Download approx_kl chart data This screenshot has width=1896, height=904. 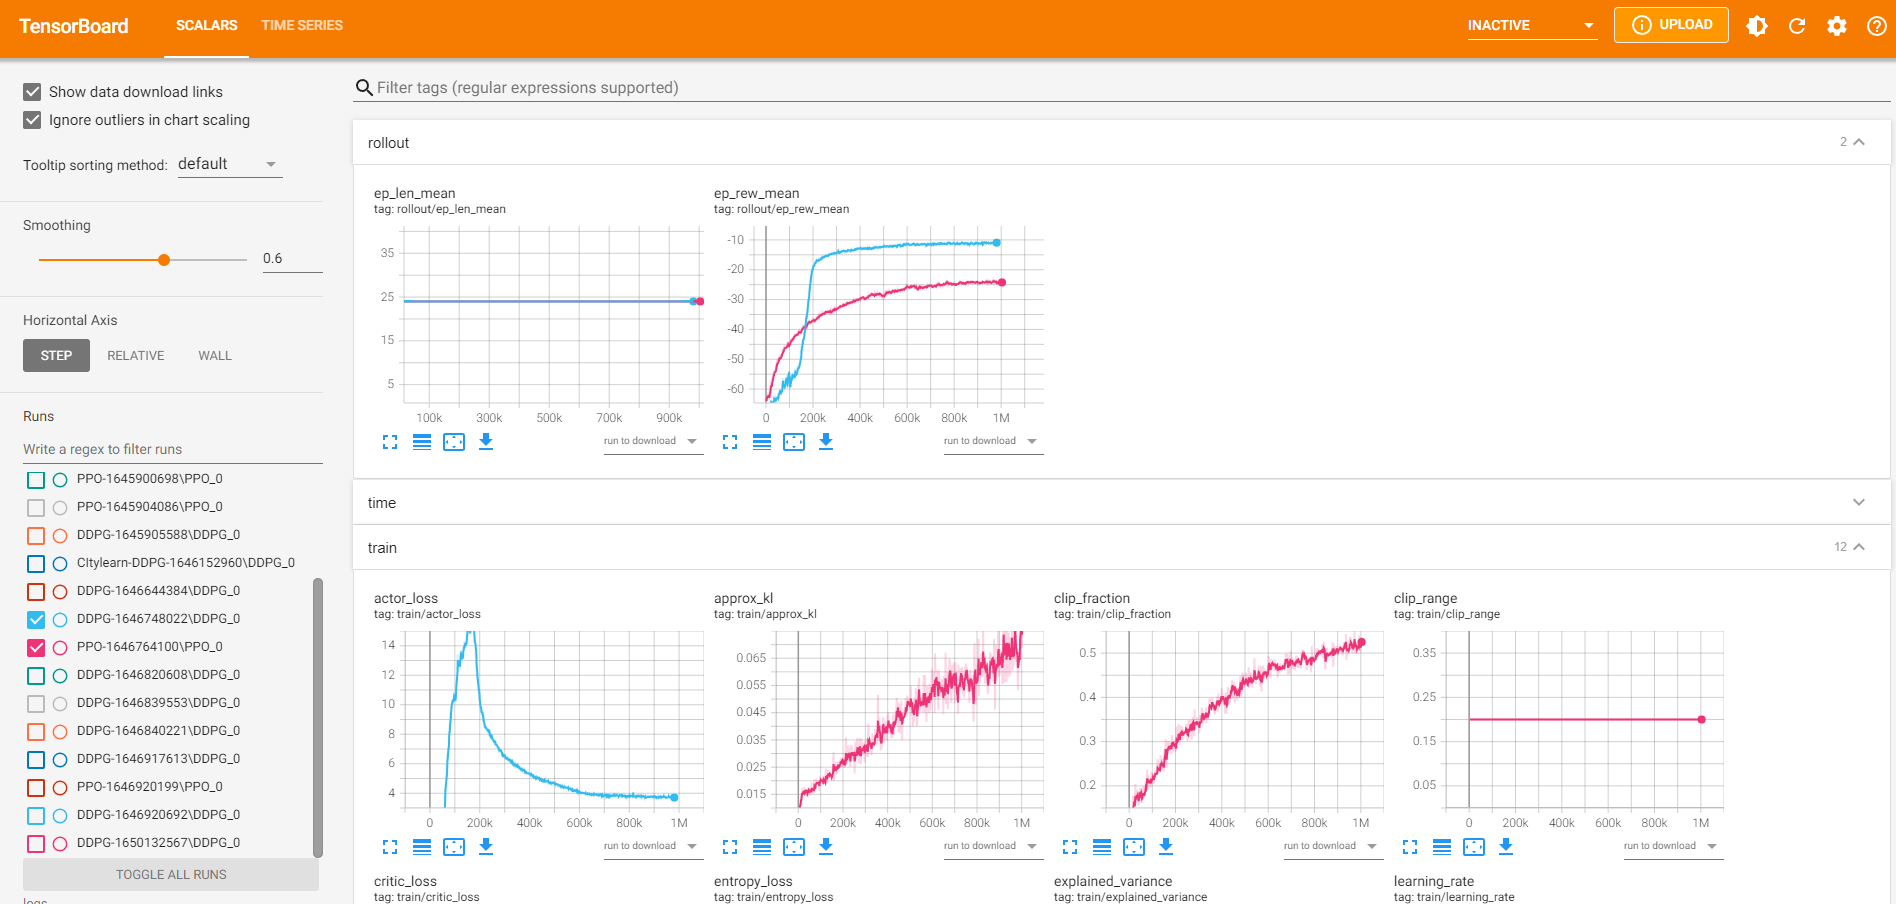(x=826, y=847)
